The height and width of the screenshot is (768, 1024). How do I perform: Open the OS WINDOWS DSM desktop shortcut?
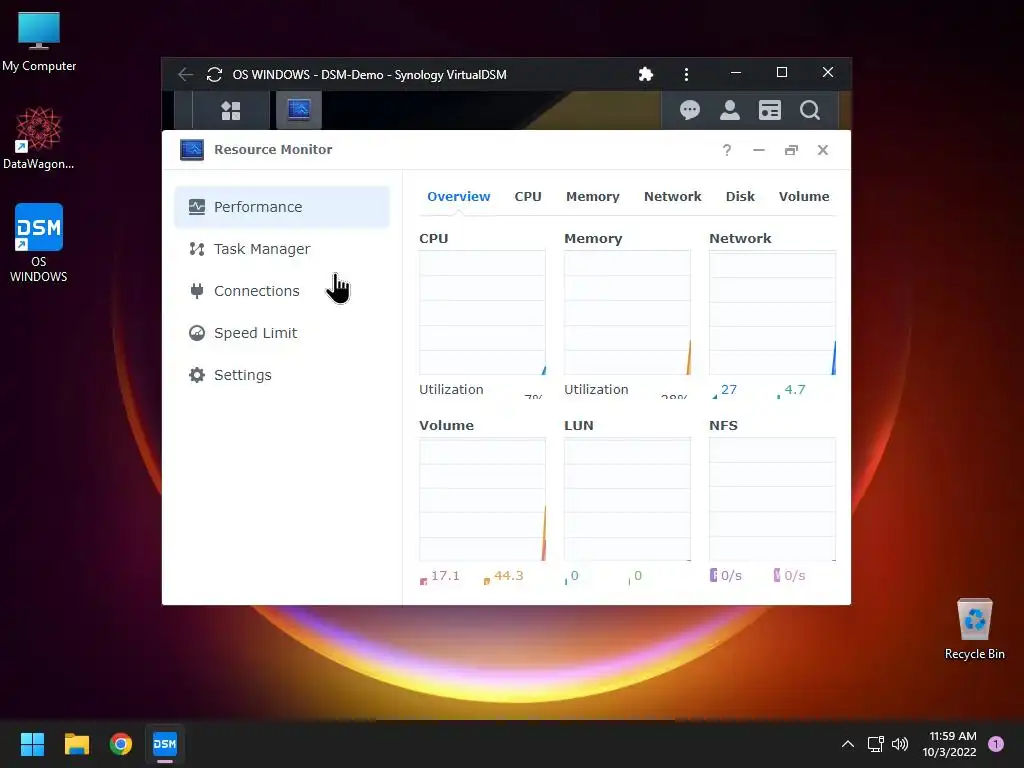(39, 243)
